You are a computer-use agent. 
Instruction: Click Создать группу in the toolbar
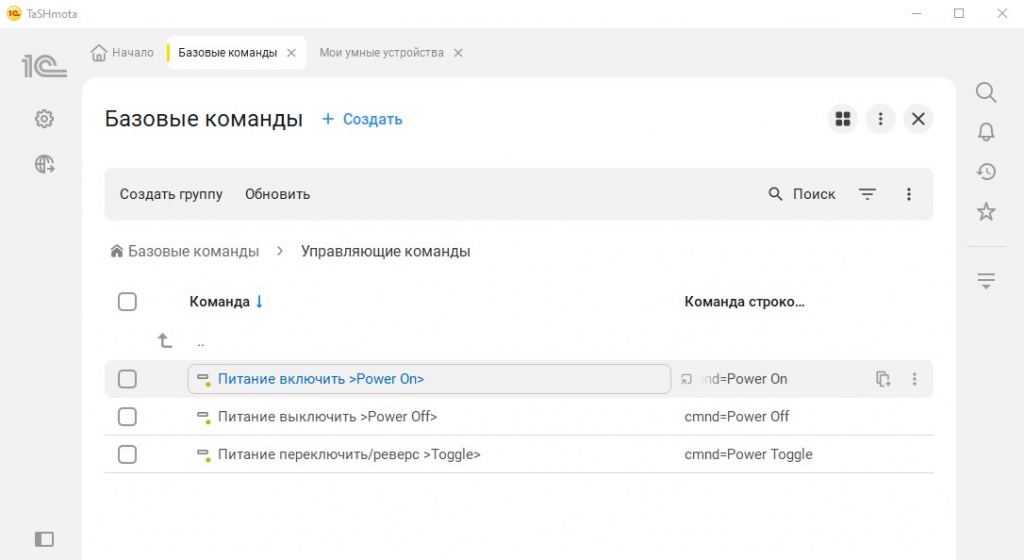[x=171, y=194]
